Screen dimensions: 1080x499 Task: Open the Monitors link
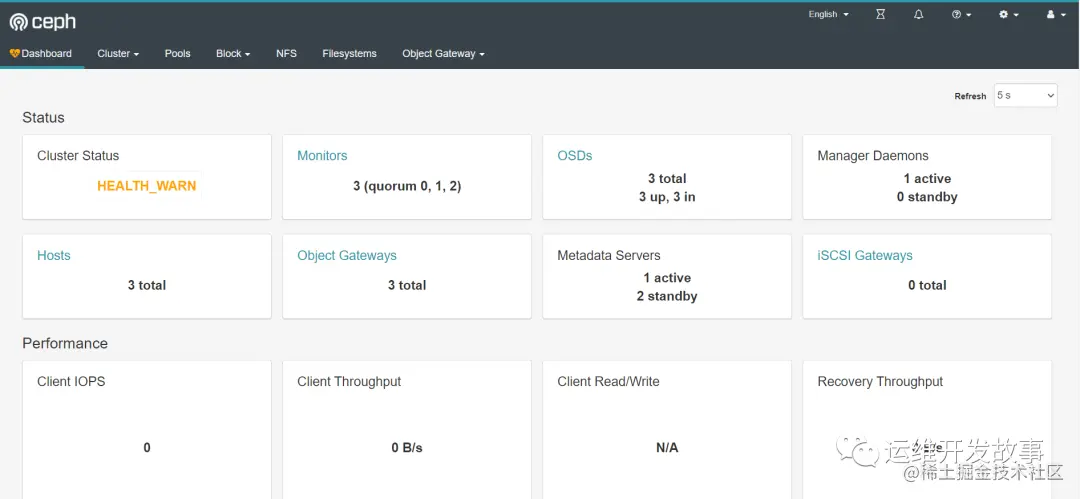click(x=322, y=156)
